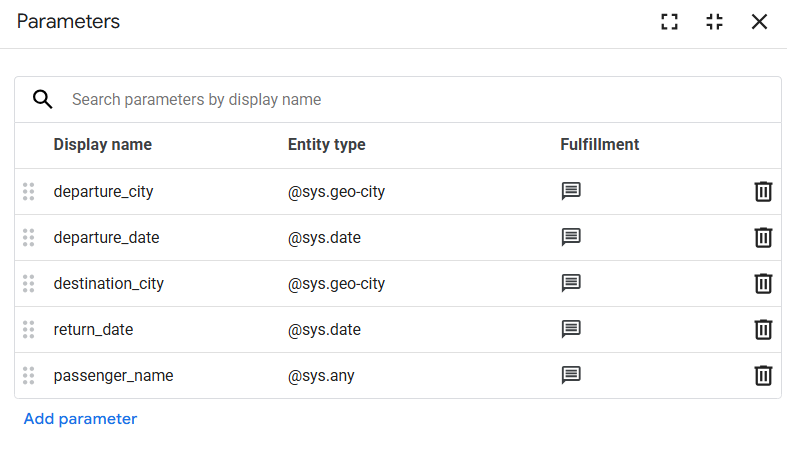
Task: Click the search magnifier icon
Action: click(43, 99)
